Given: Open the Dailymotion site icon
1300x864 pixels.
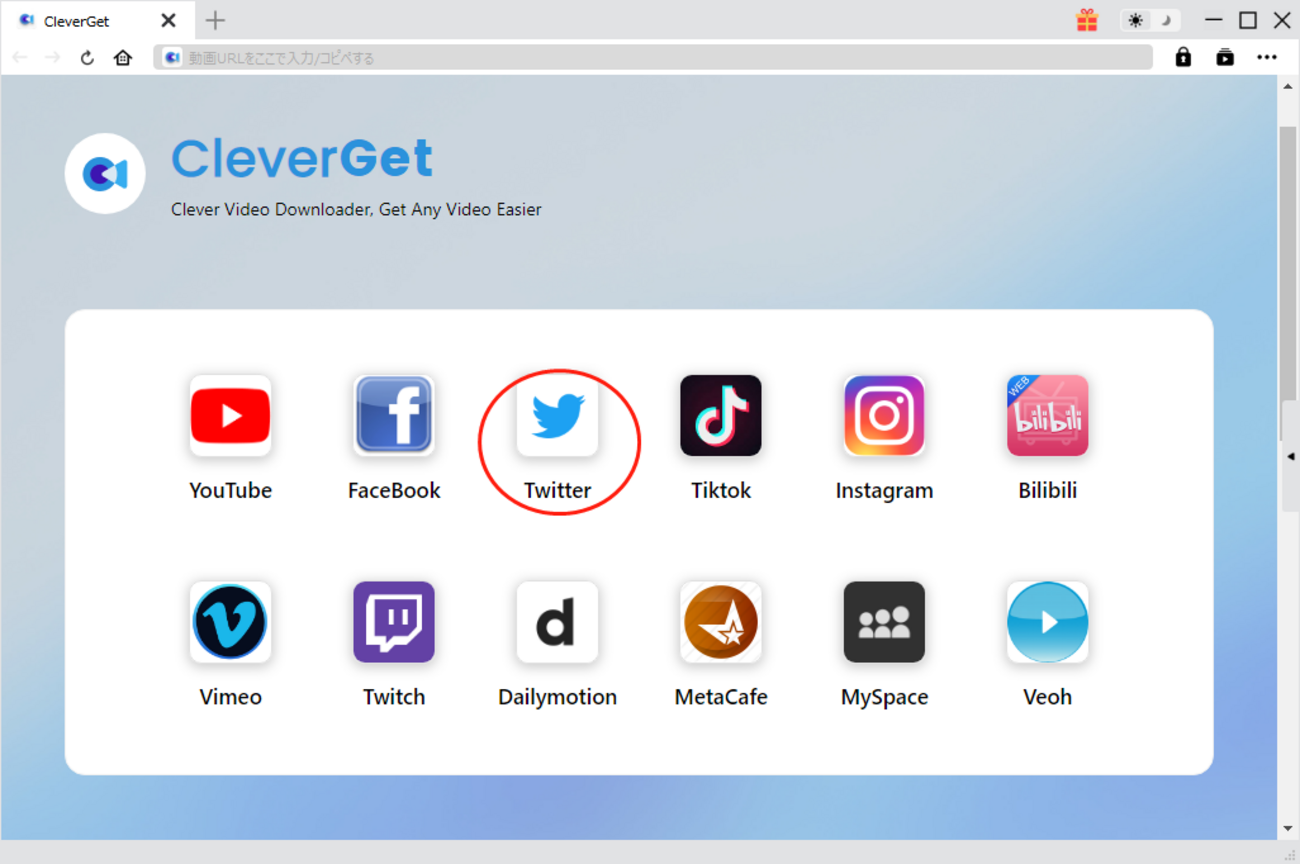Looking at the screenshot, I should (557, 622).
